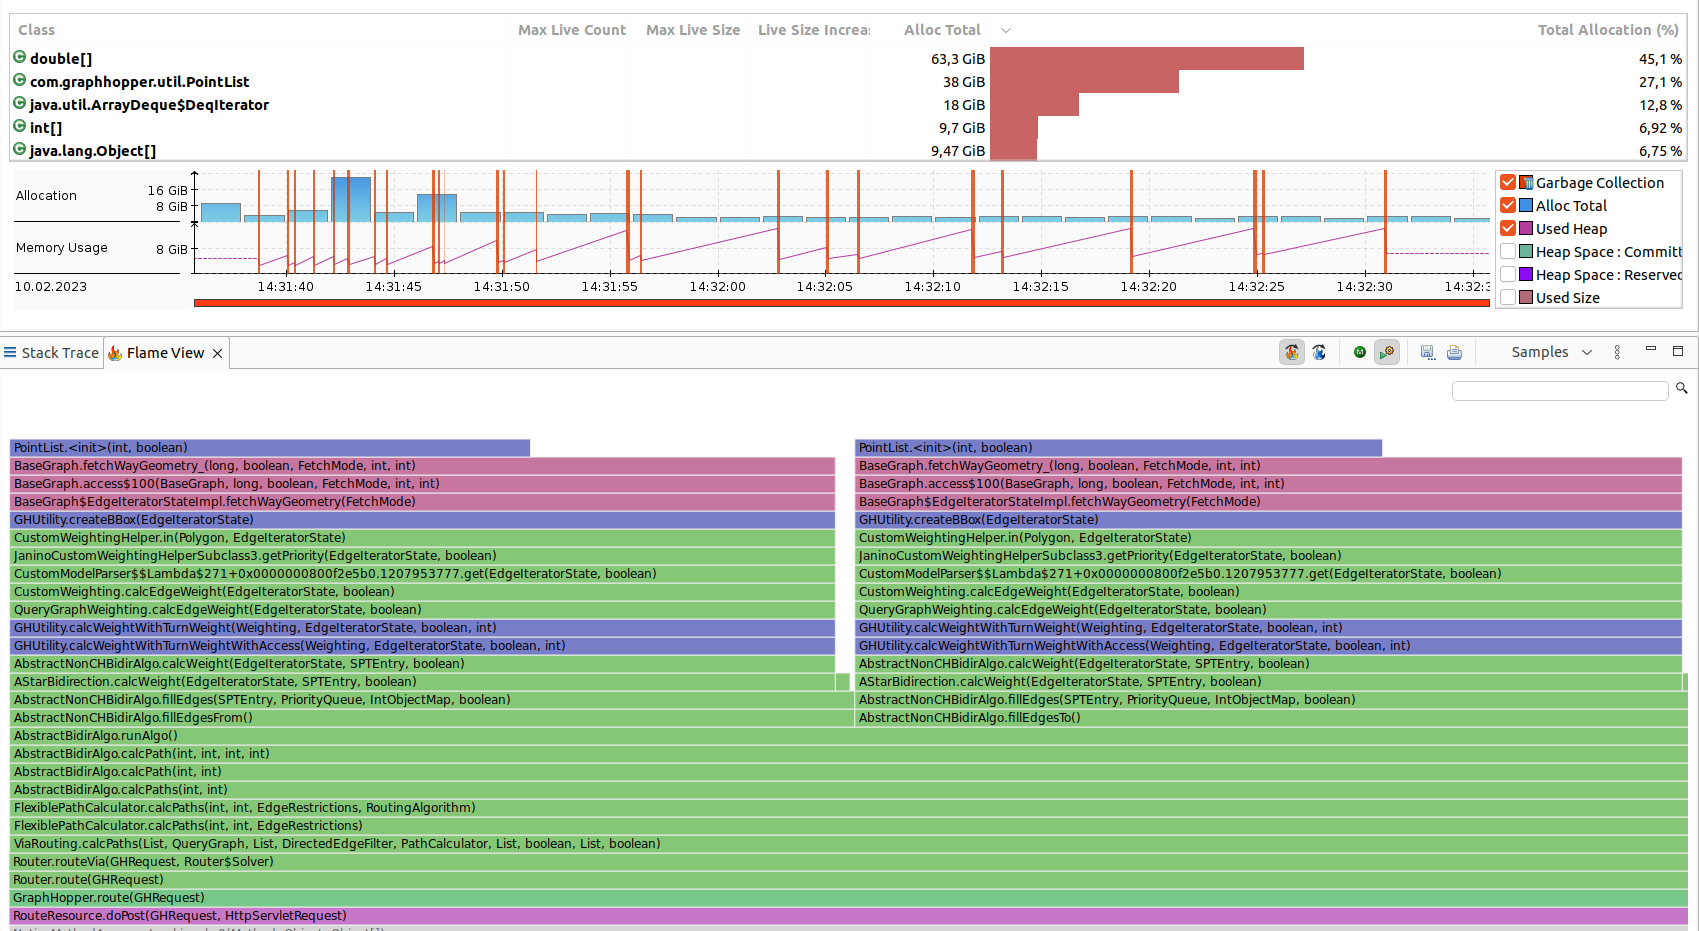Close the Flame View tab
1699x931 pixels.
coord(217,353)
